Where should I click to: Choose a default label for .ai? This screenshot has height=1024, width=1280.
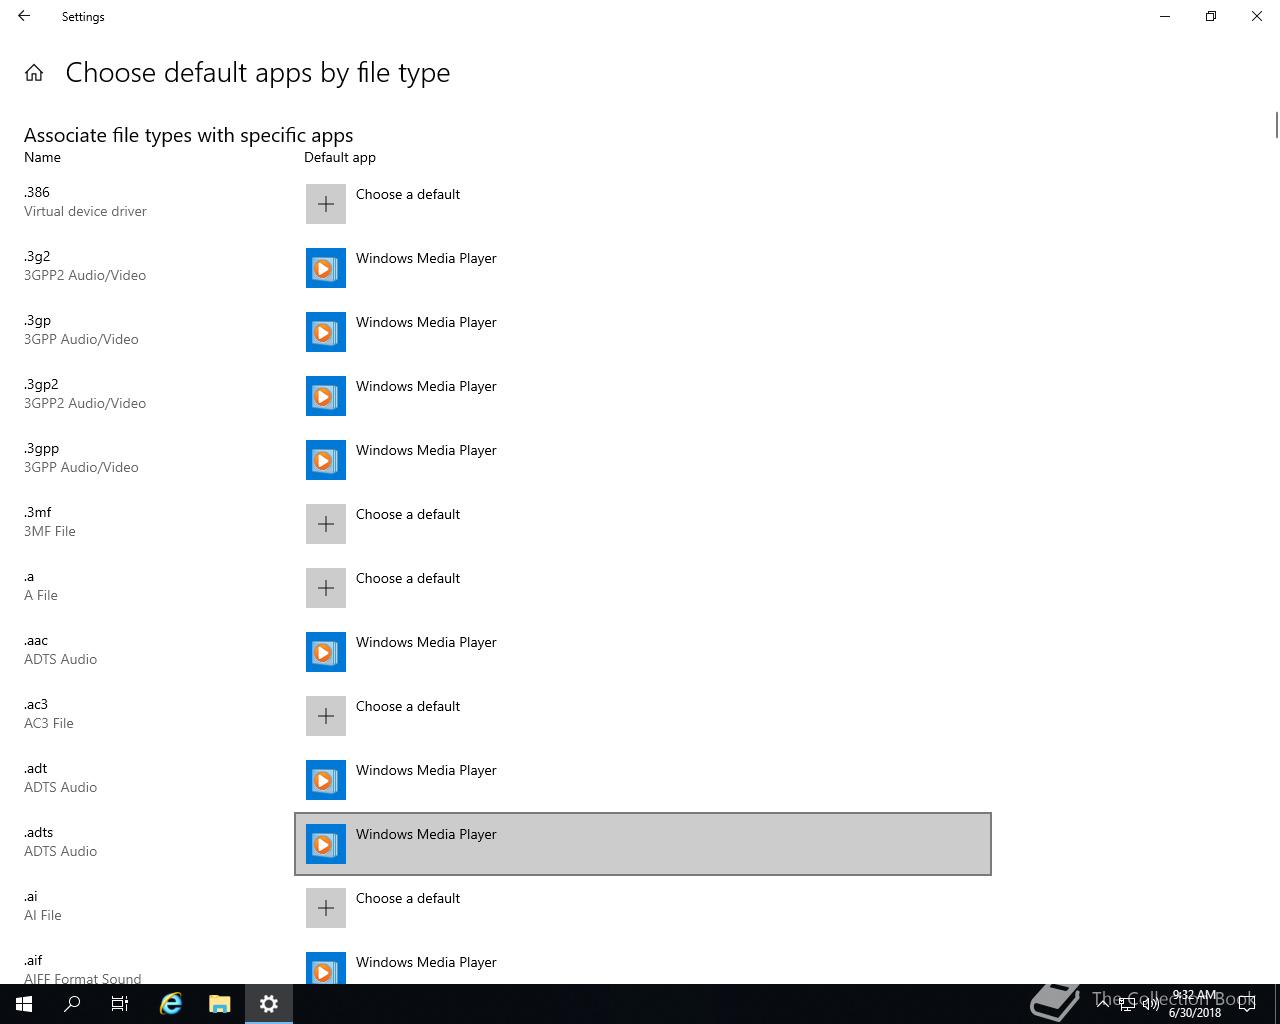click(408, 898)
